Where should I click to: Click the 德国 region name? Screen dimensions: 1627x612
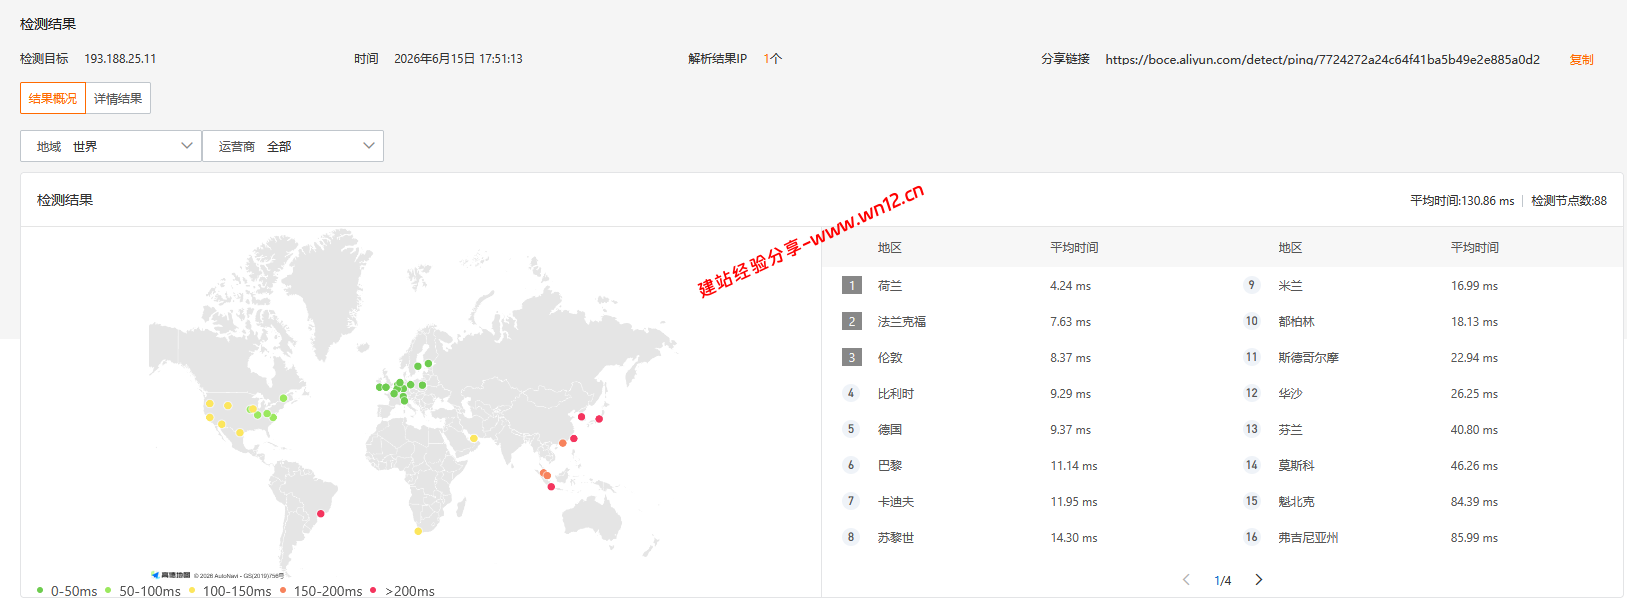coord(890,430)
